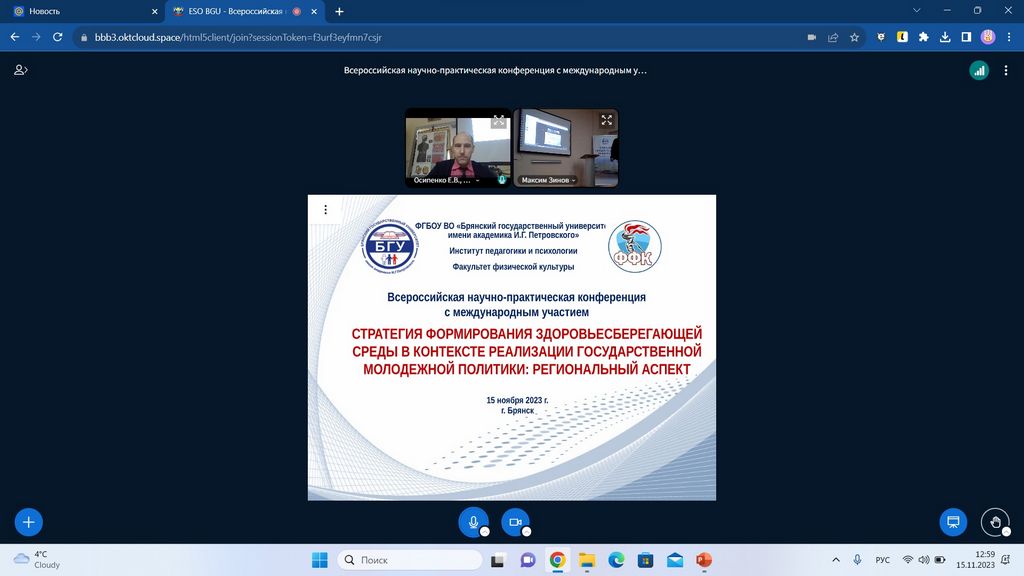This screenshot has height=576, width=1024.
Task: Open the conference three-dot options menu
Action: pos(1006,70)
